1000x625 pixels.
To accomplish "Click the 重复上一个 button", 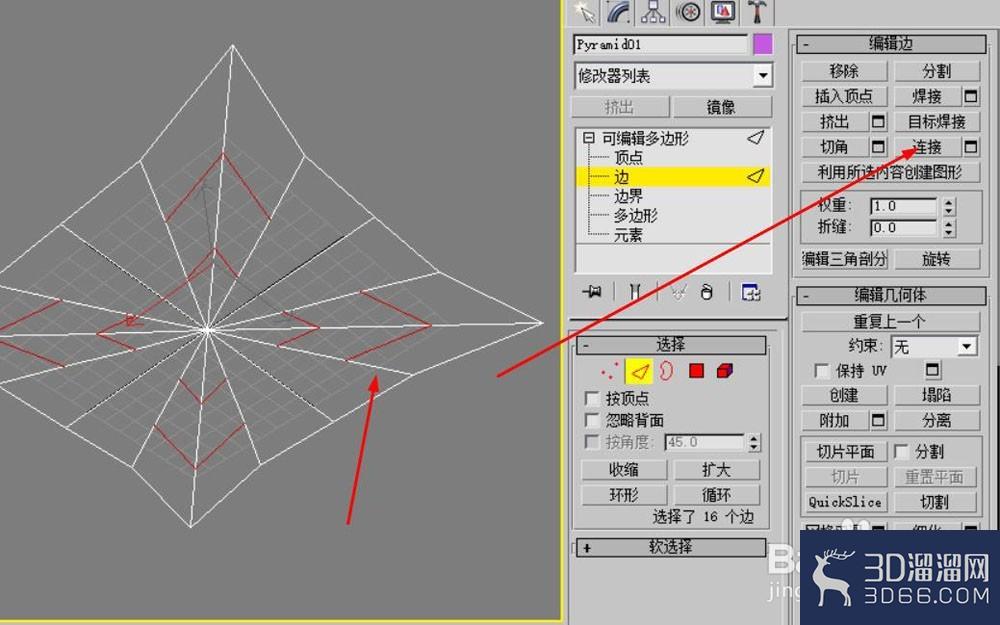I will click(890, 321).
